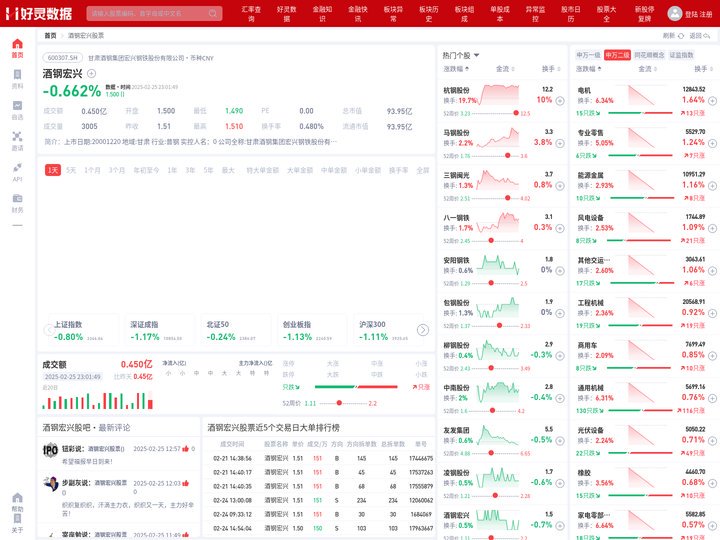The image size is (720, 540).
Task: Click the 好灵数据 logo
Action: (39, 13)
